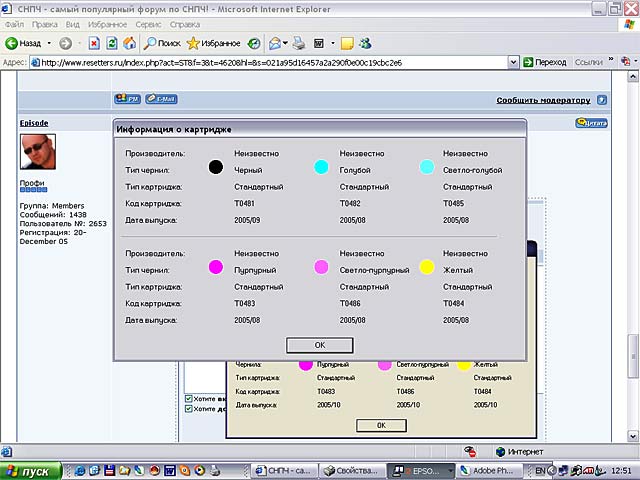Expand the Mail icon dropdown arrow
The width and height of the screenshot is (640, 480).
(x=285, y=43)
